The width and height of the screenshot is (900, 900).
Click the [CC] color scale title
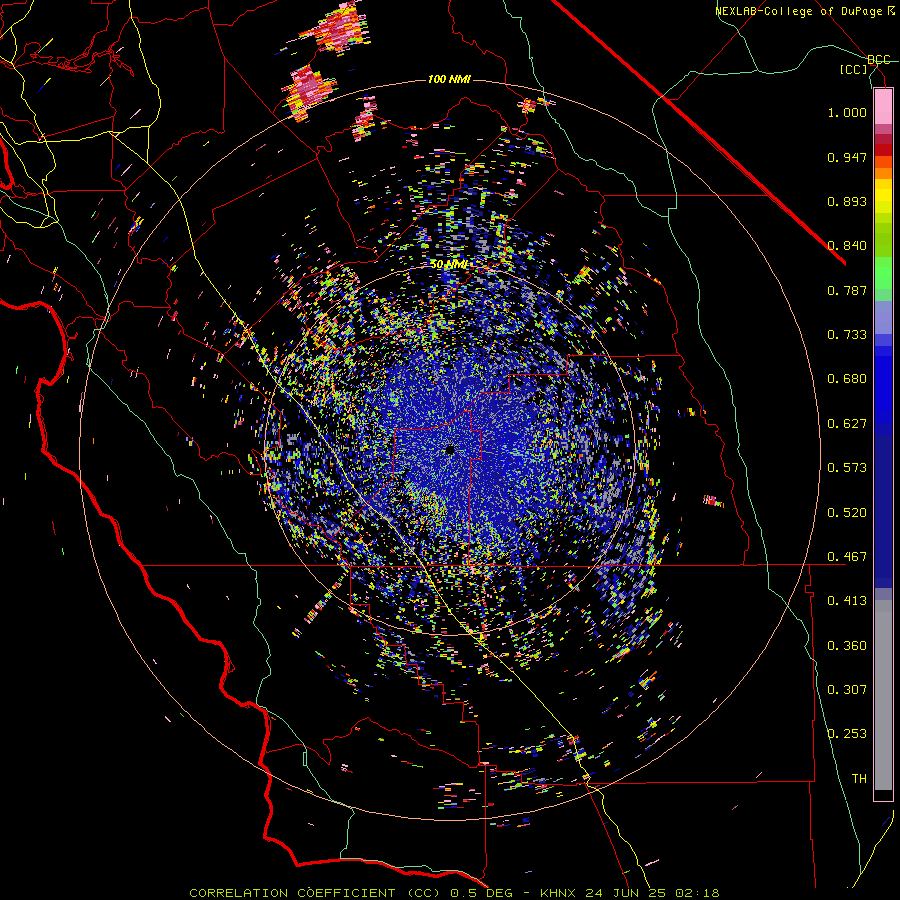tap(854, 69)
